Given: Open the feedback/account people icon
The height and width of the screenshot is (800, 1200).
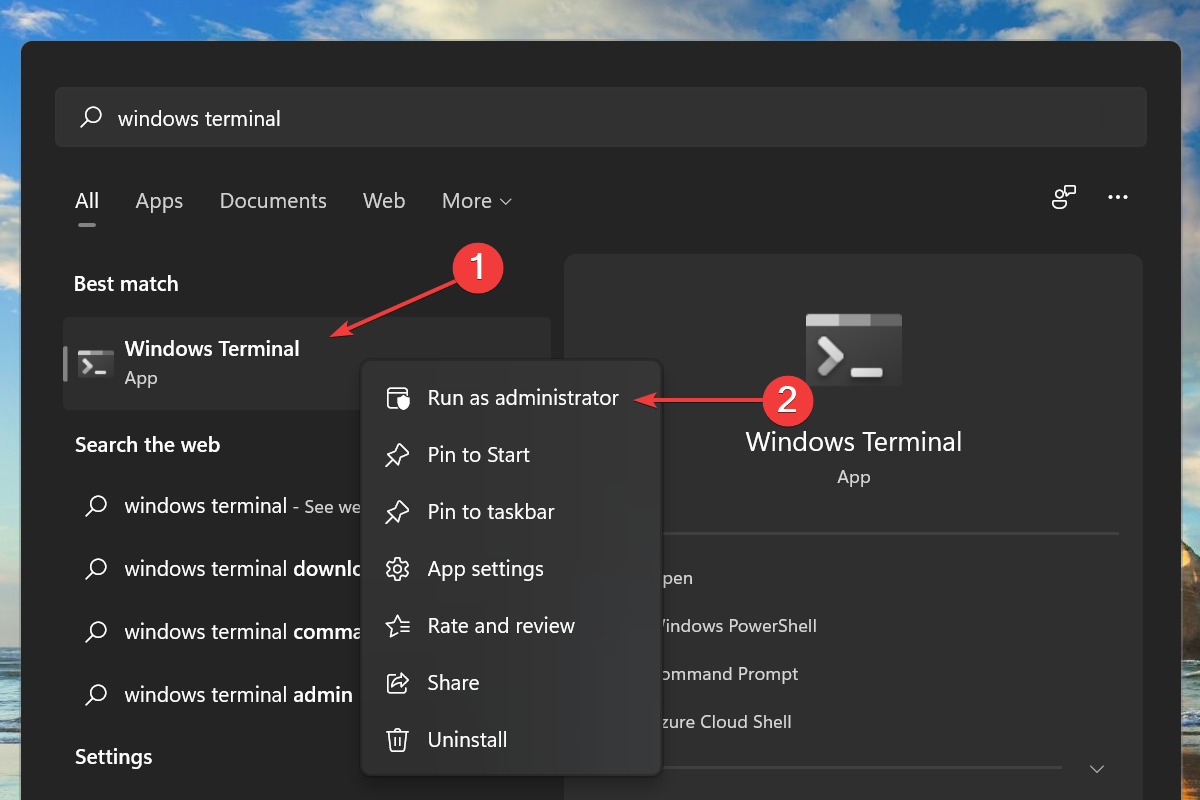Looking at the screenshot, I should 1064,198.
